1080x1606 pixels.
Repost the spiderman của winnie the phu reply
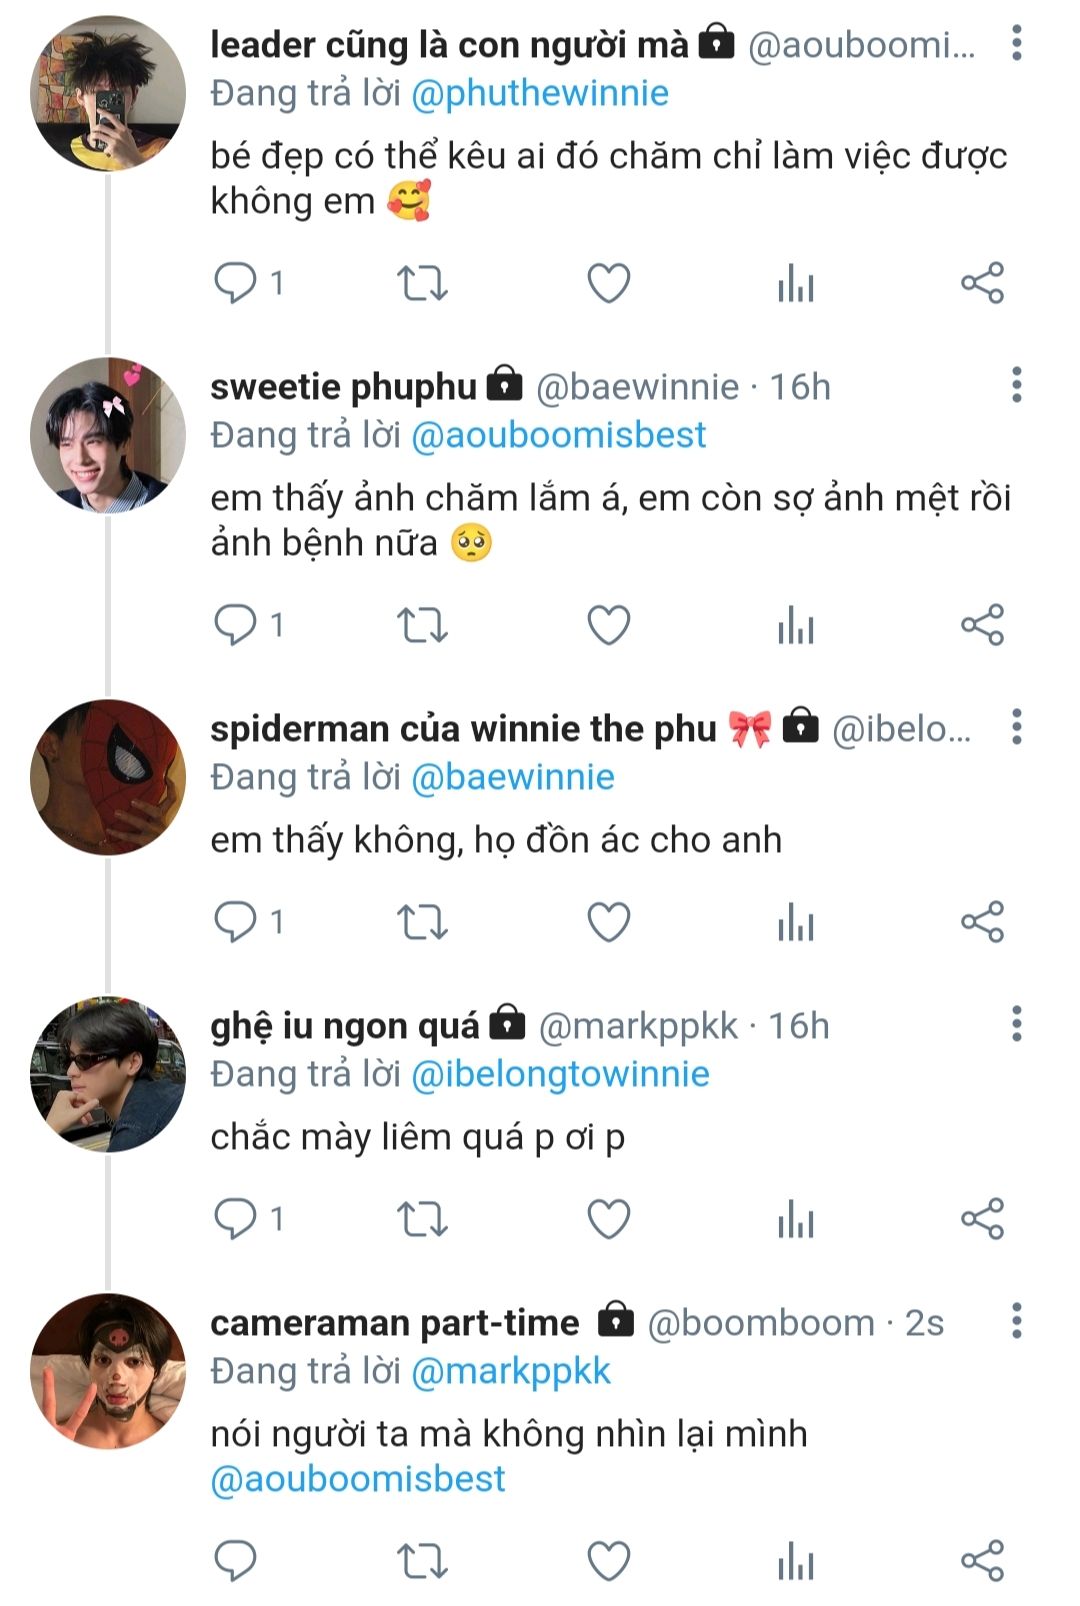click(x=422, y=922)
